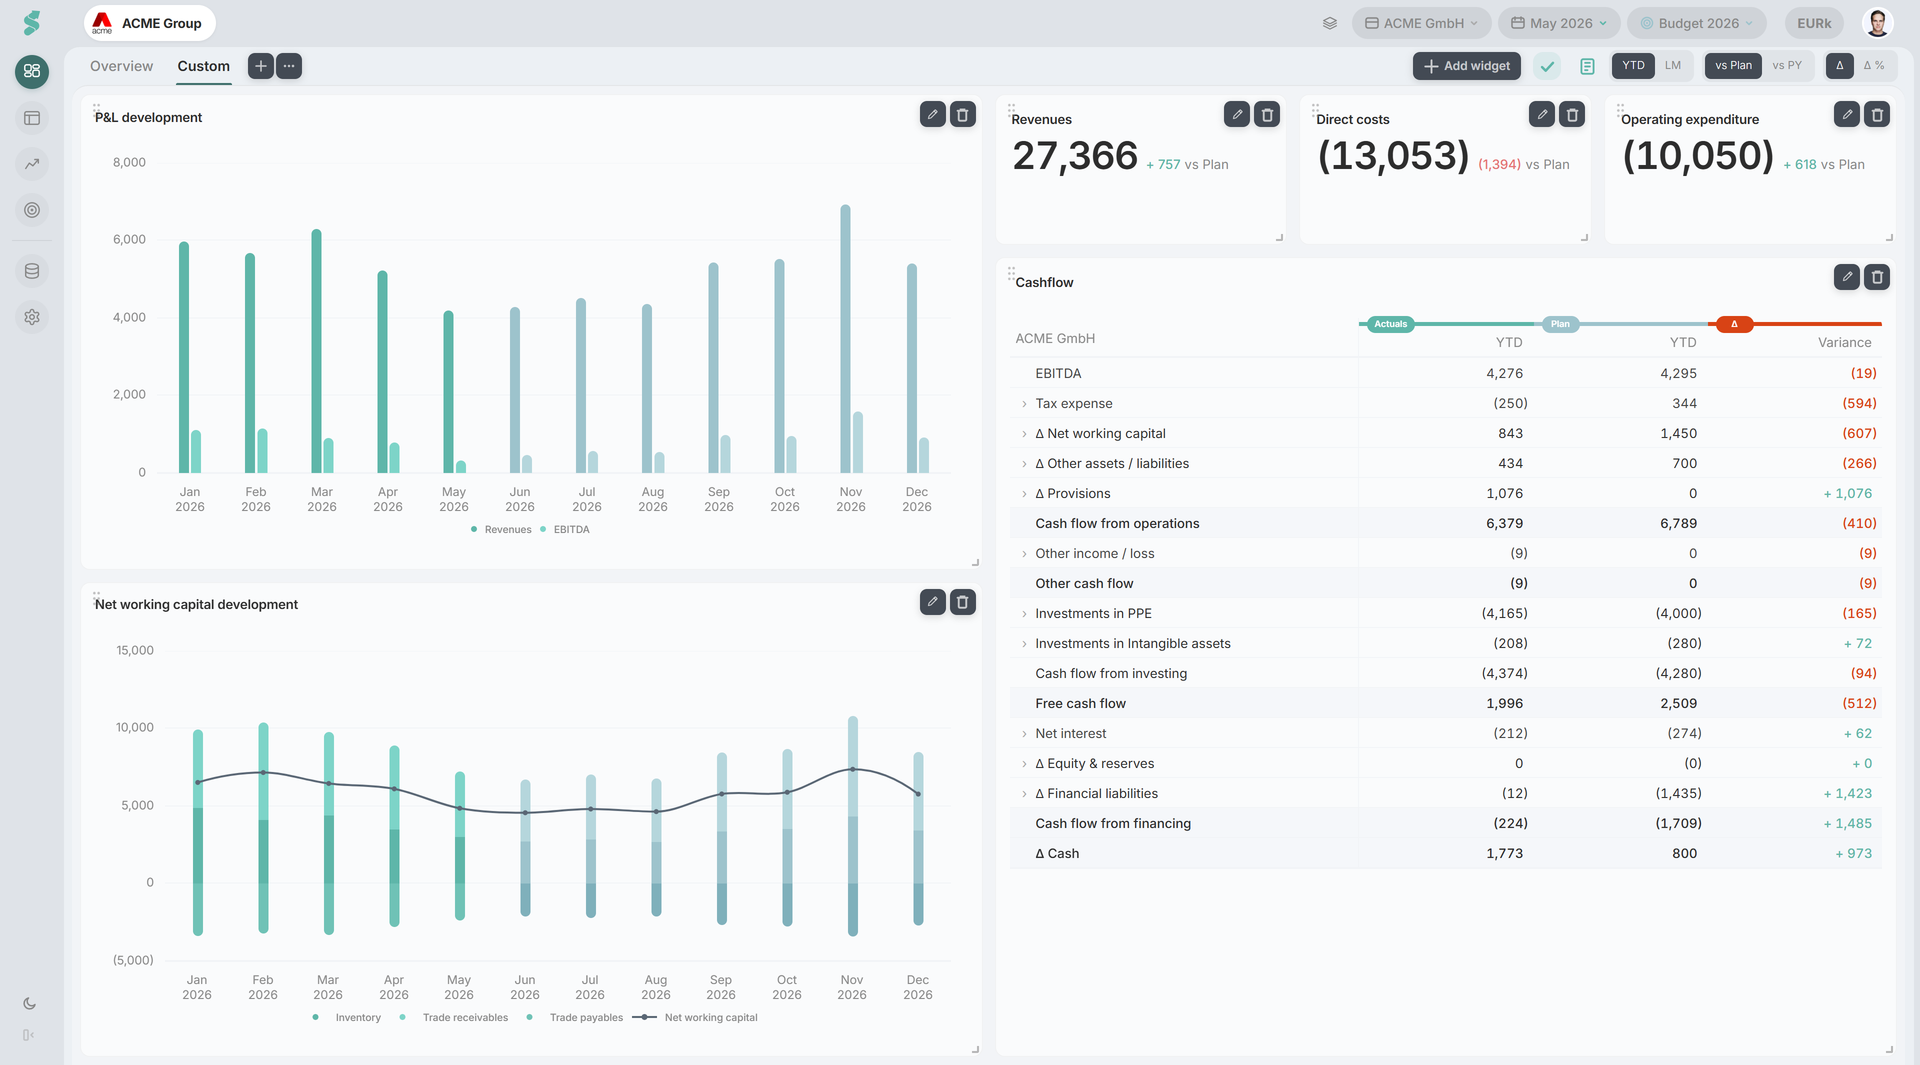Add a new dashboard tab with plus icon
The width and height of the screenshot is (1920, 1065).
tap(260, 66)
